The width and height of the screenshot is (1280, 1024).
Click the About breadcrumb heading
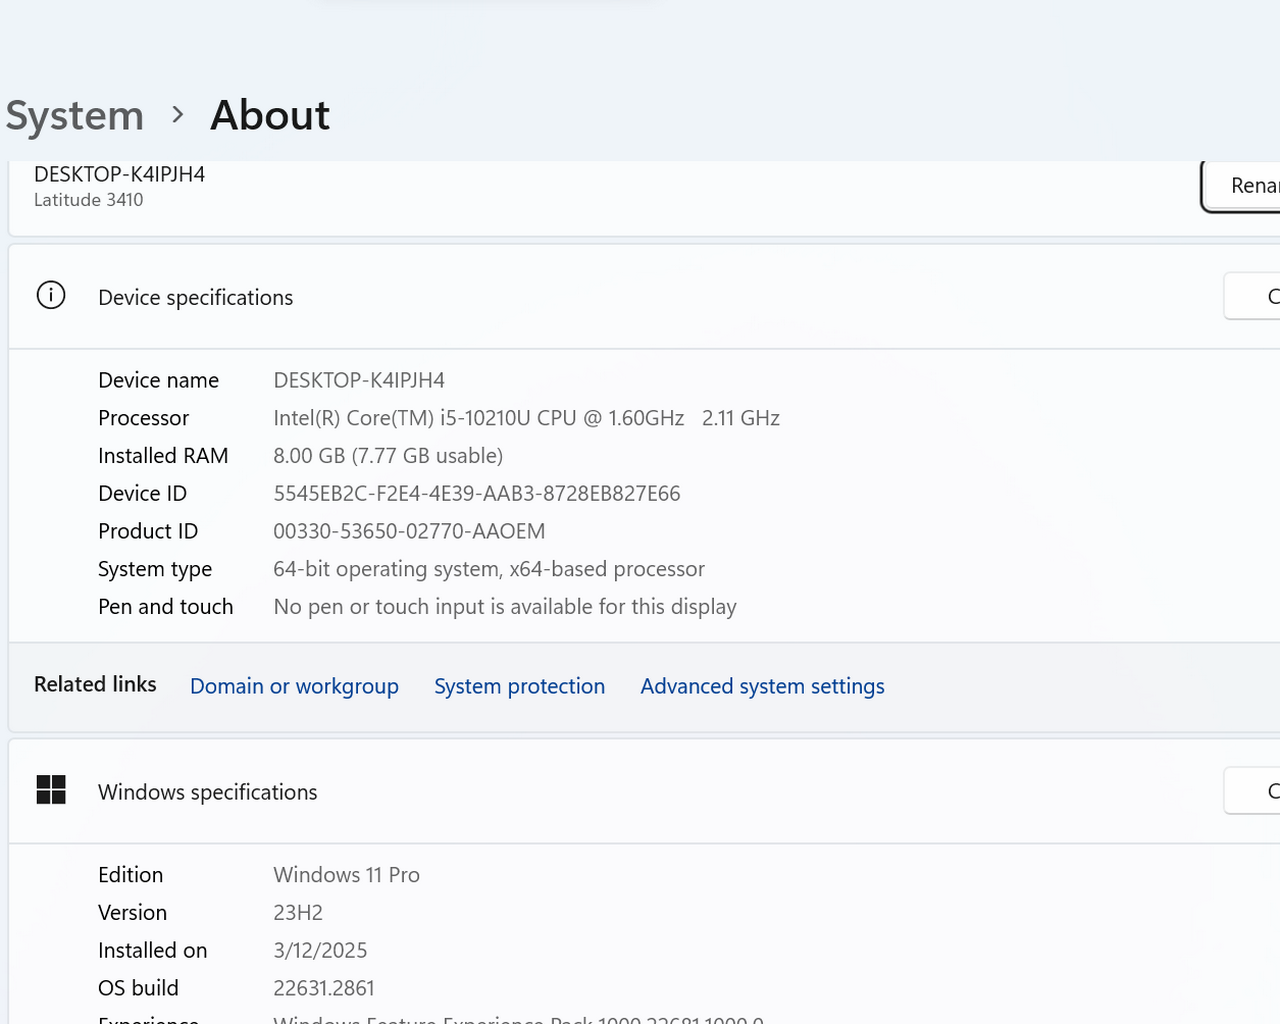pyautogui.click(x=270, y=115)
